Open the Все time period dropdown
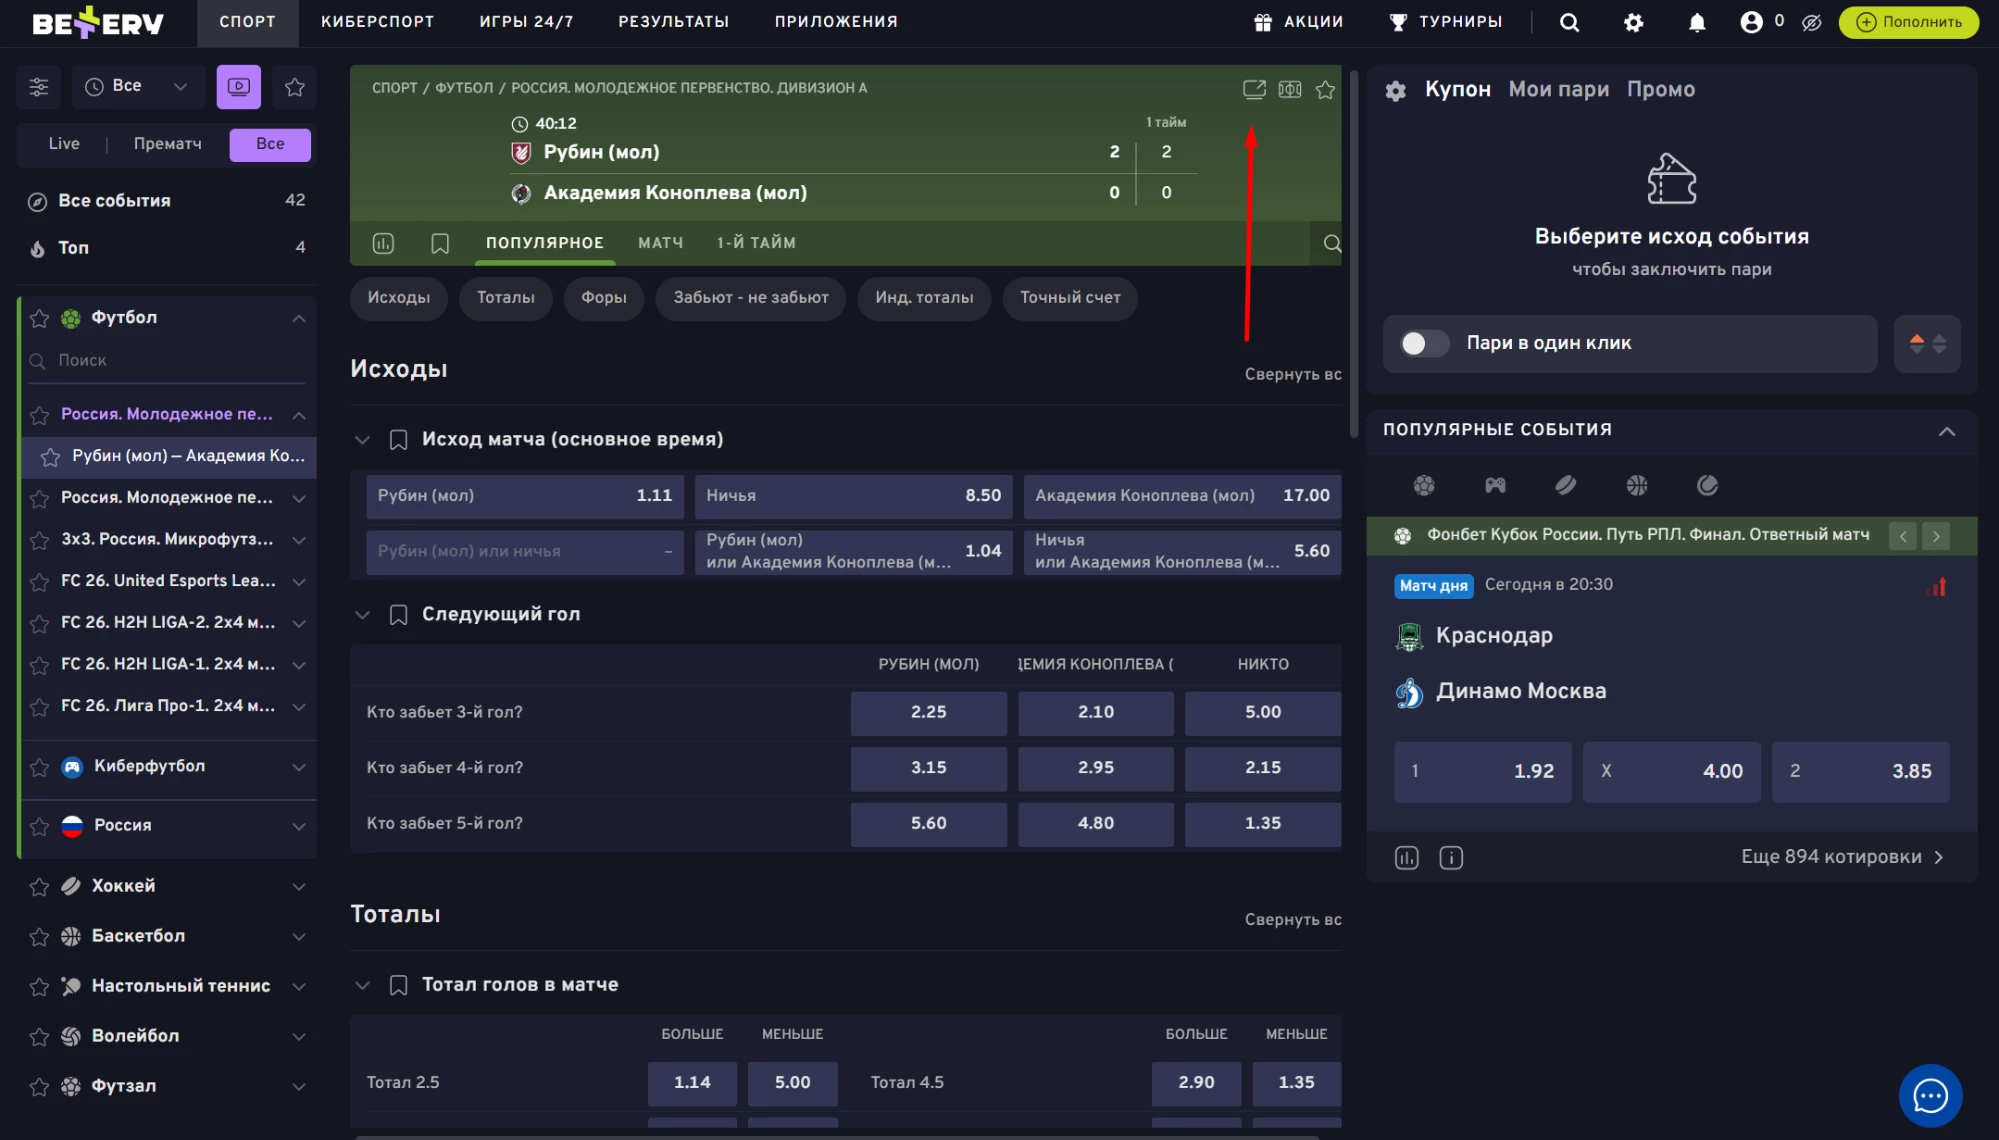The image size is (1999, 1140). coord(138,87)
